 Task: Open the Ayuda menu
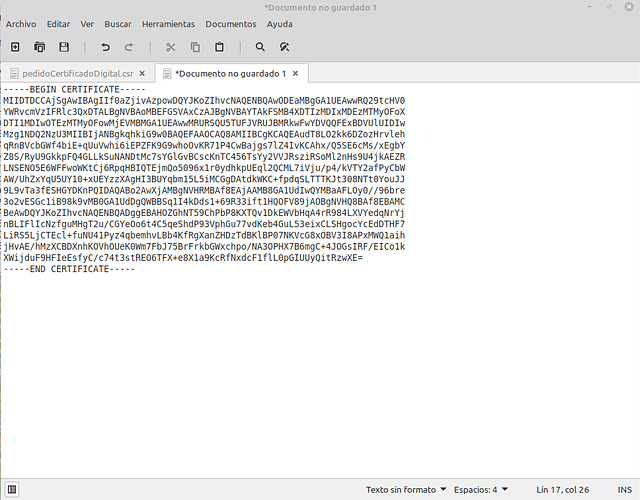[x=280, y=24]
